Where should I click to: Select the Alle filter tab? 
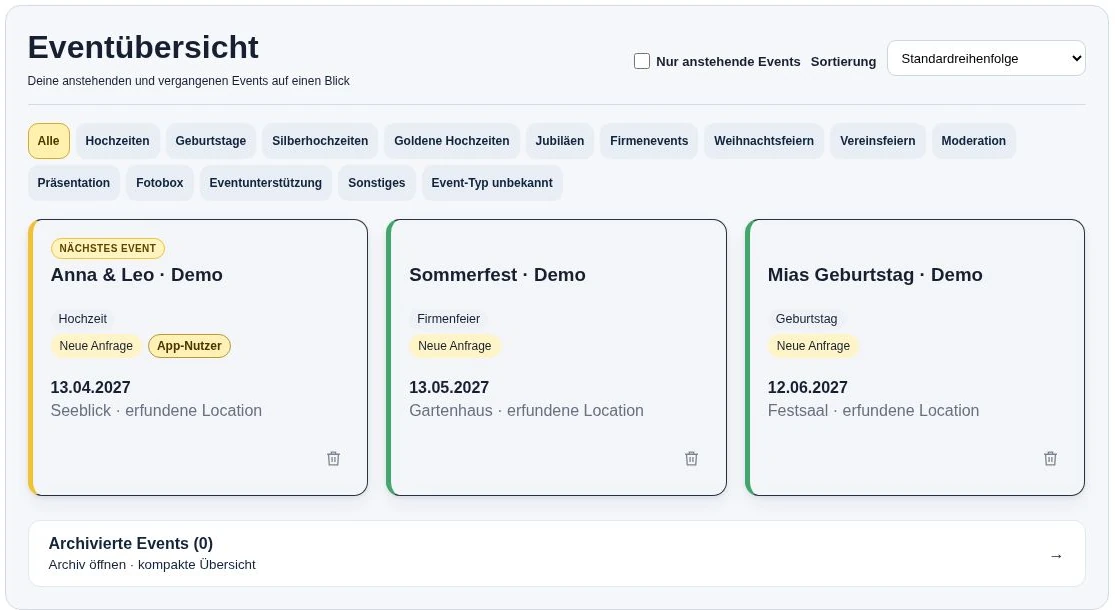[x=48, y=141]
